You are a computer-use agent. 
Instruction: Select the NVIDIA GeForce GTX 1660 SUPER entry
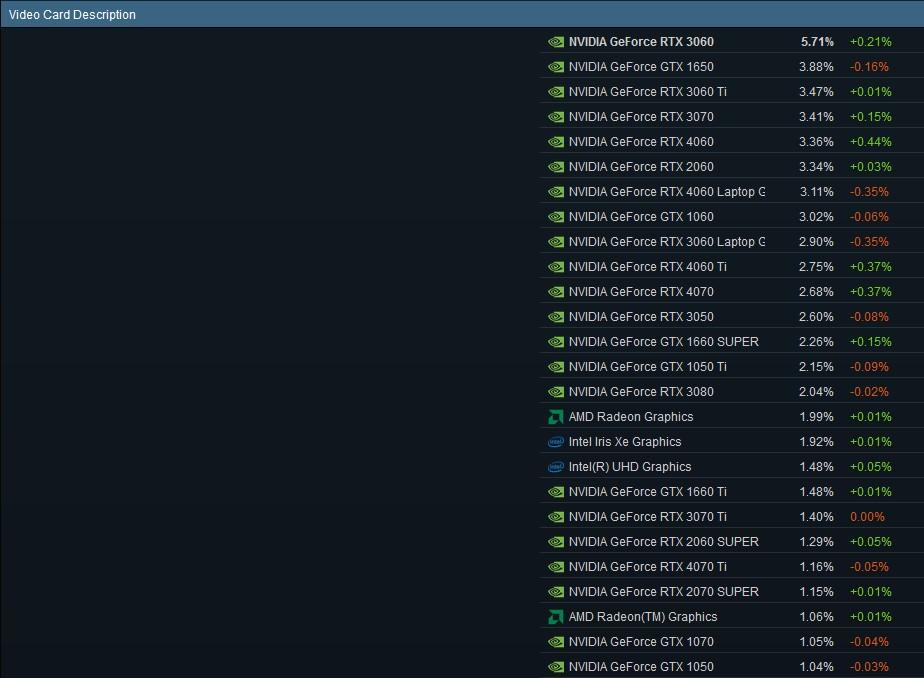pos(663,342)
